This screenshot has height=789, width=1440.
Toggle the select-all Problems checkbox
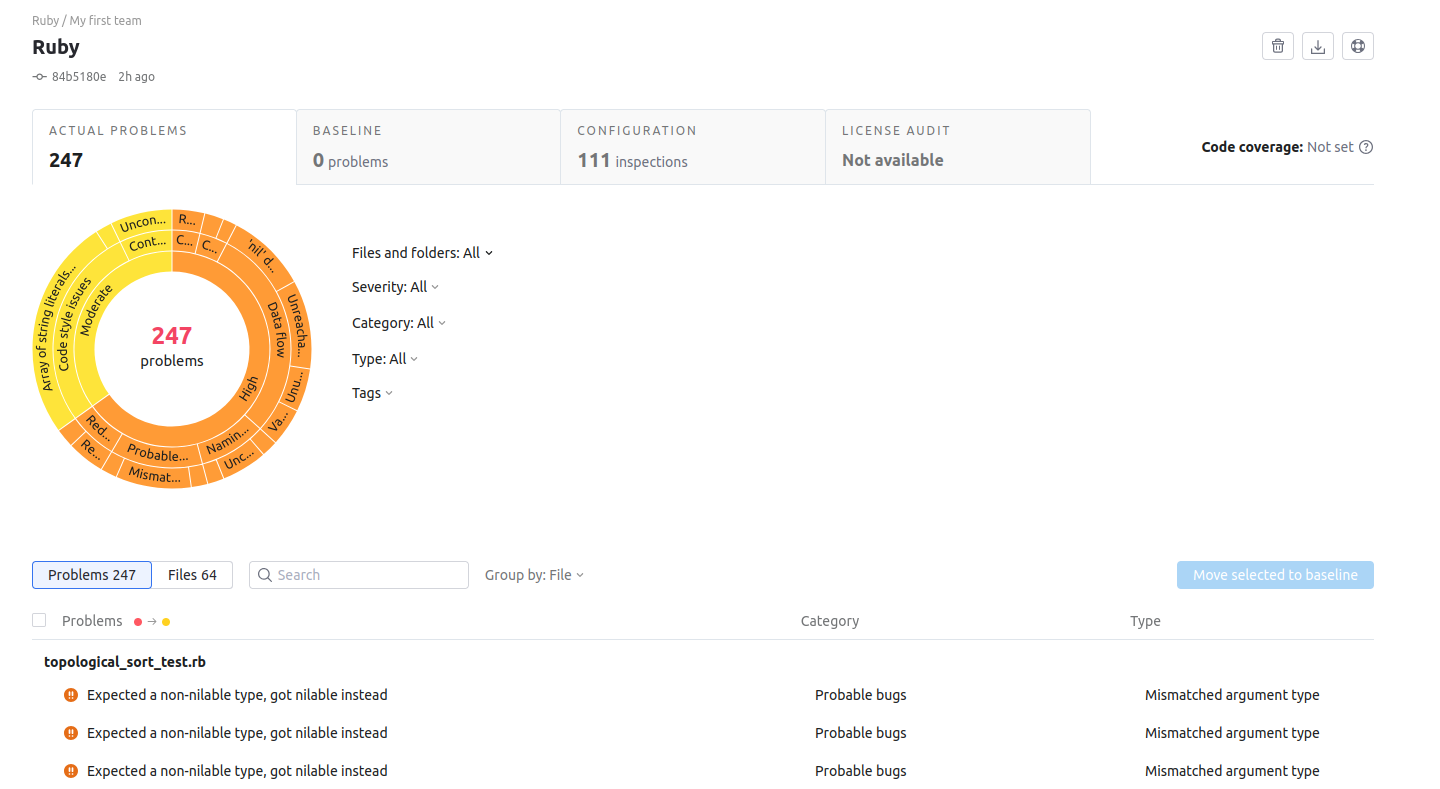39,620
